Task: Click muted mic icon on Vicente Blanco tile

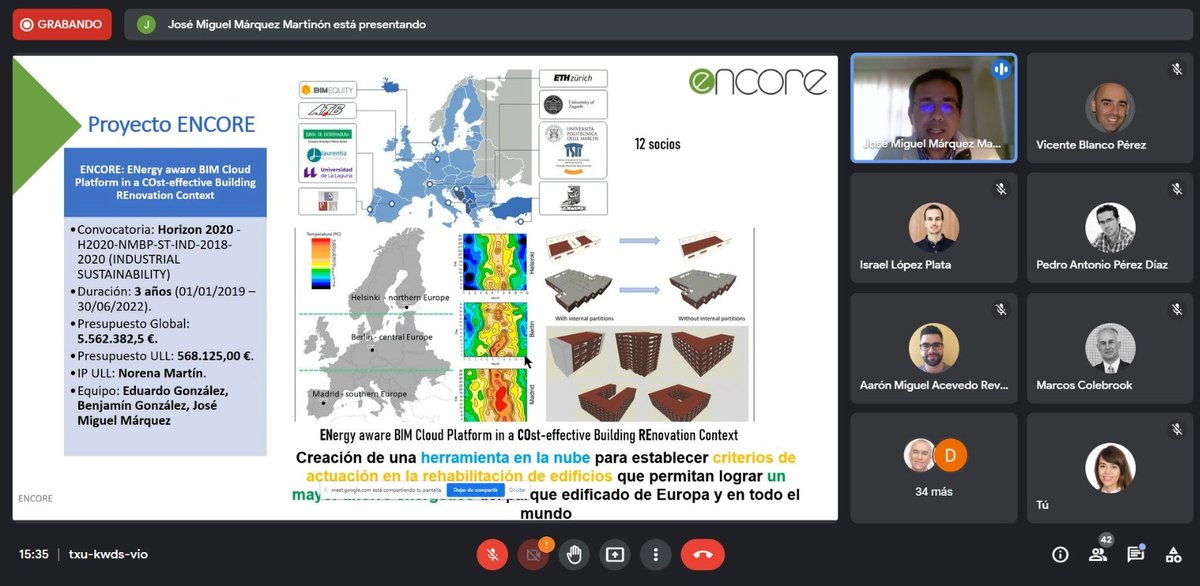Action: [x=1177, y=69]
